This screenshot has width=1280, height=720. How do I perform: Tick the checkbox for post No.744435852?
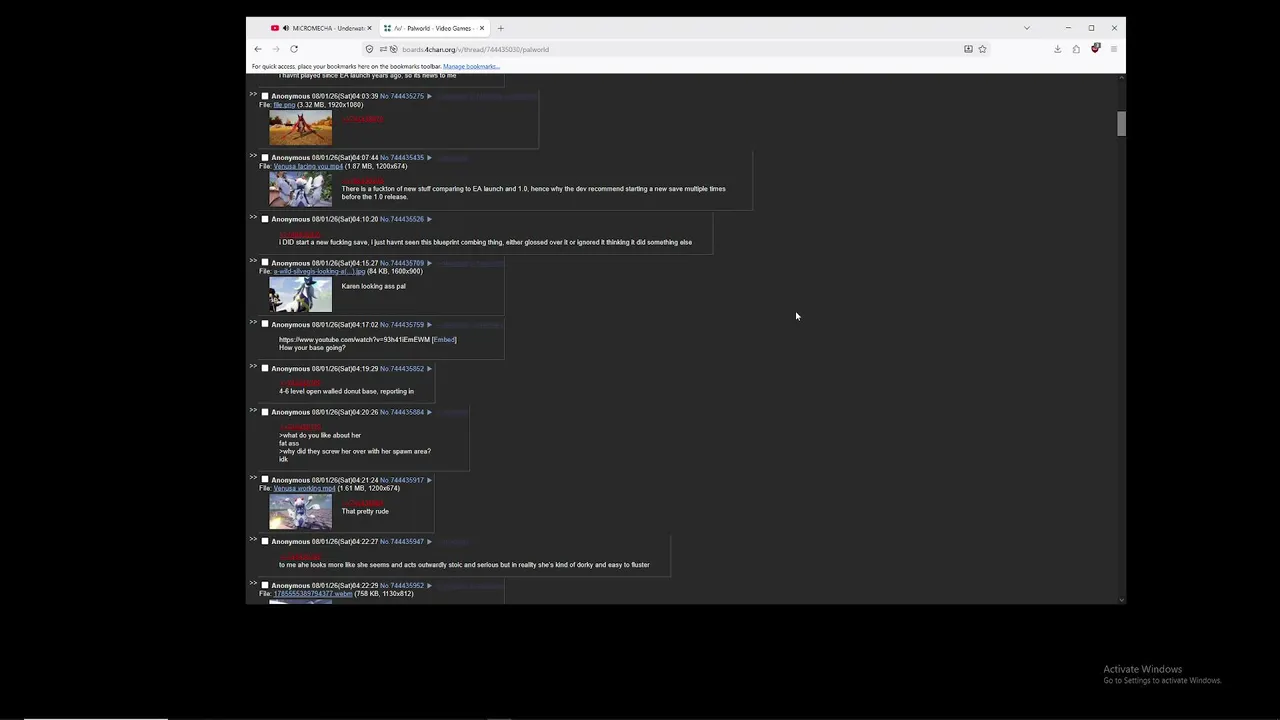point(265,369)
